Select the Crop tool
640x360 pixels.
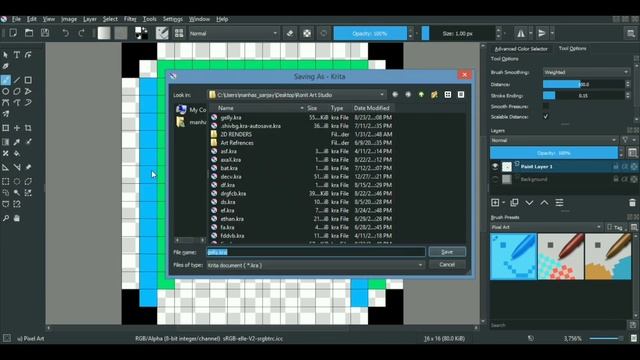(28, 128)
